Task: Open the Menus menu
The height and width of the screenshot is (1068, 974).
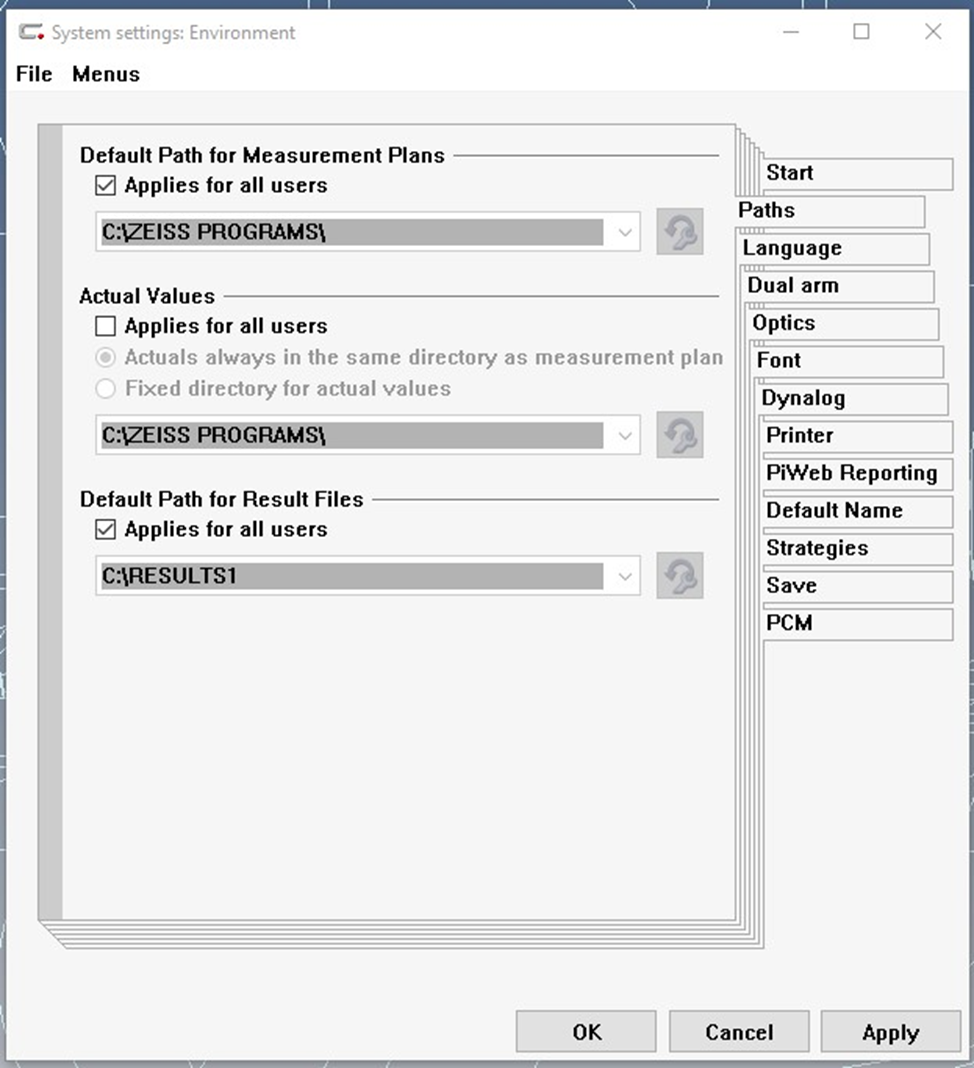Action: tap(106, 74)
